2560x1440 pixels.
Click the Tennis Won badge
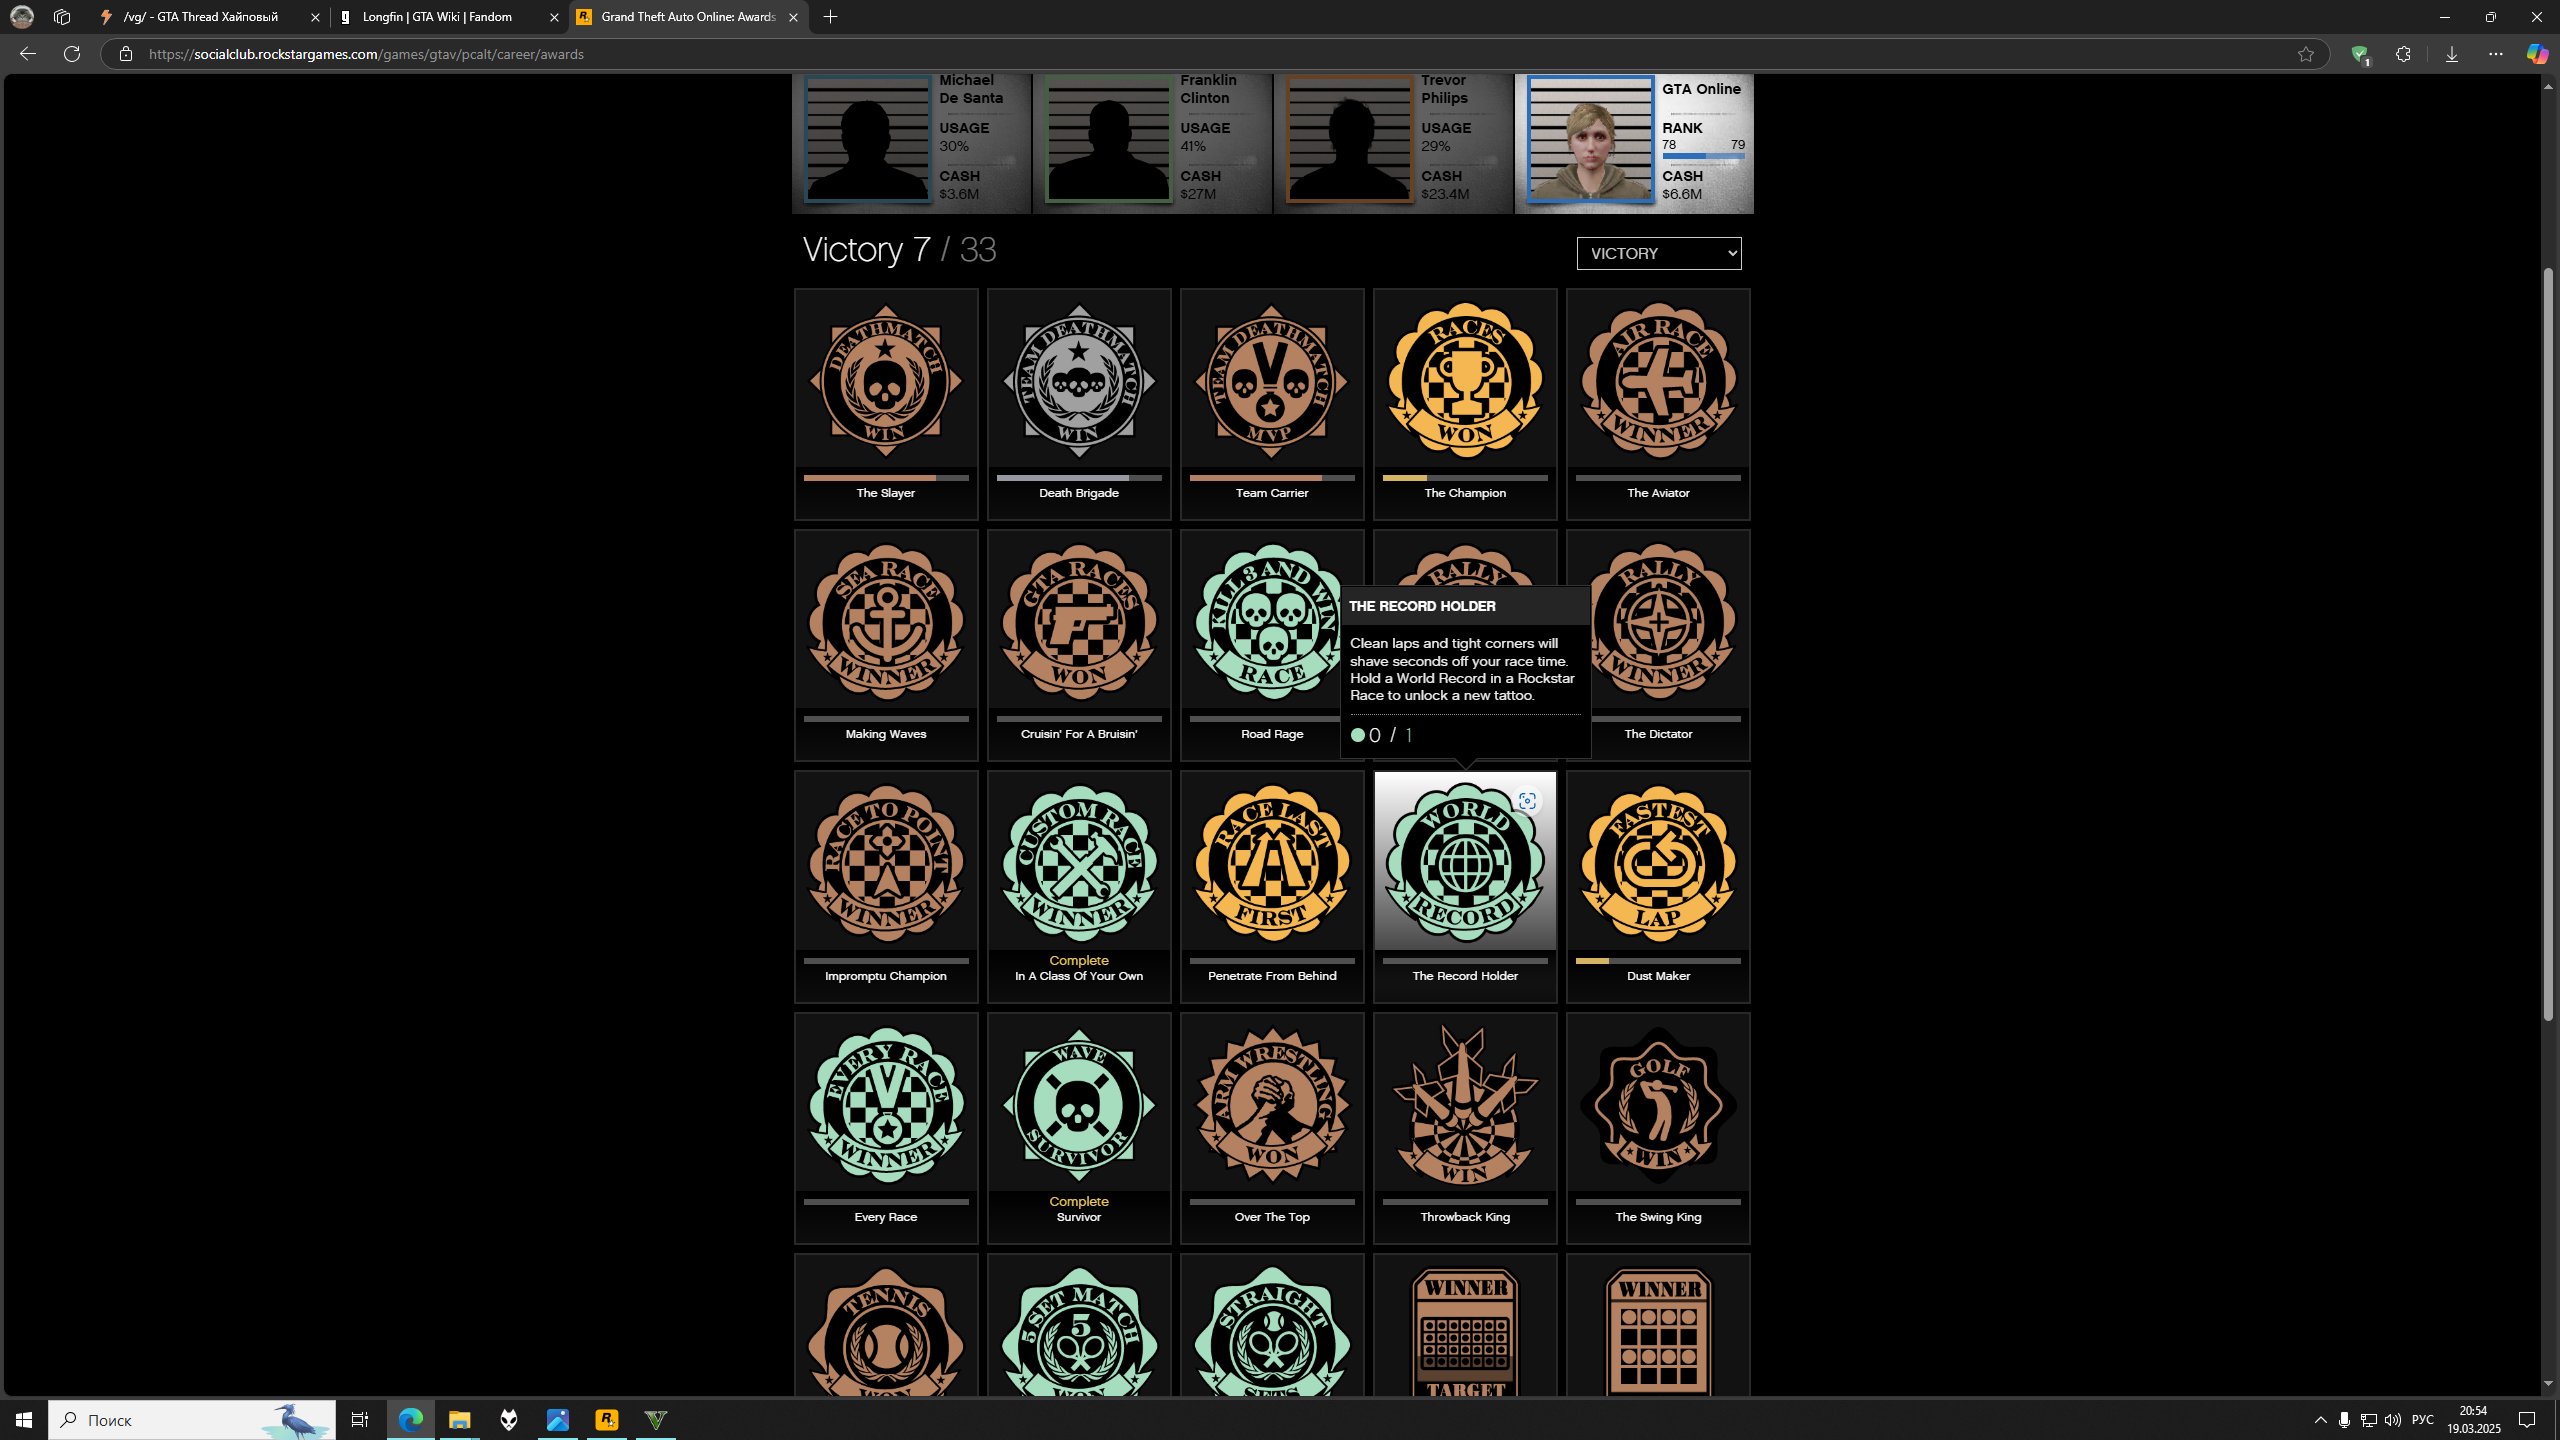pyautogui.click(x=885, y=1332)
